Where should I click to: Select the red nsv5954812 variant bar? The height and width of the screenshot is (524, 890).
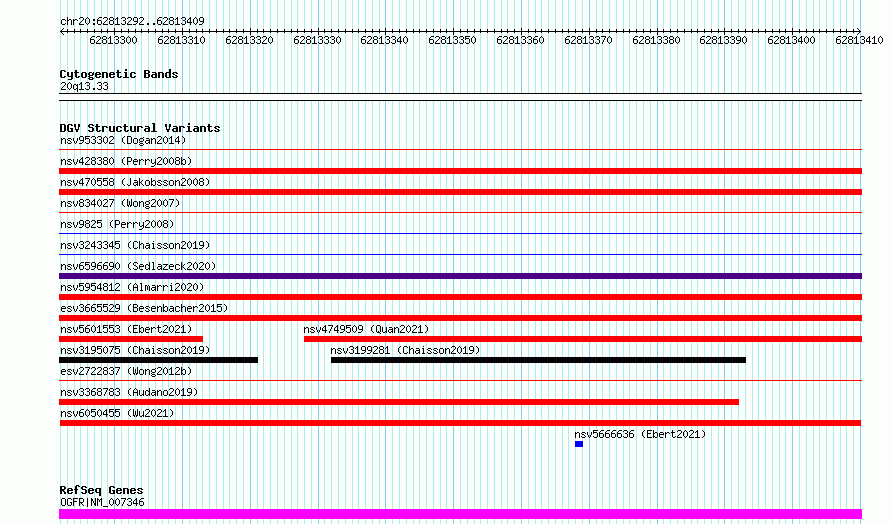pyautogui.click(x=460, y=297)
